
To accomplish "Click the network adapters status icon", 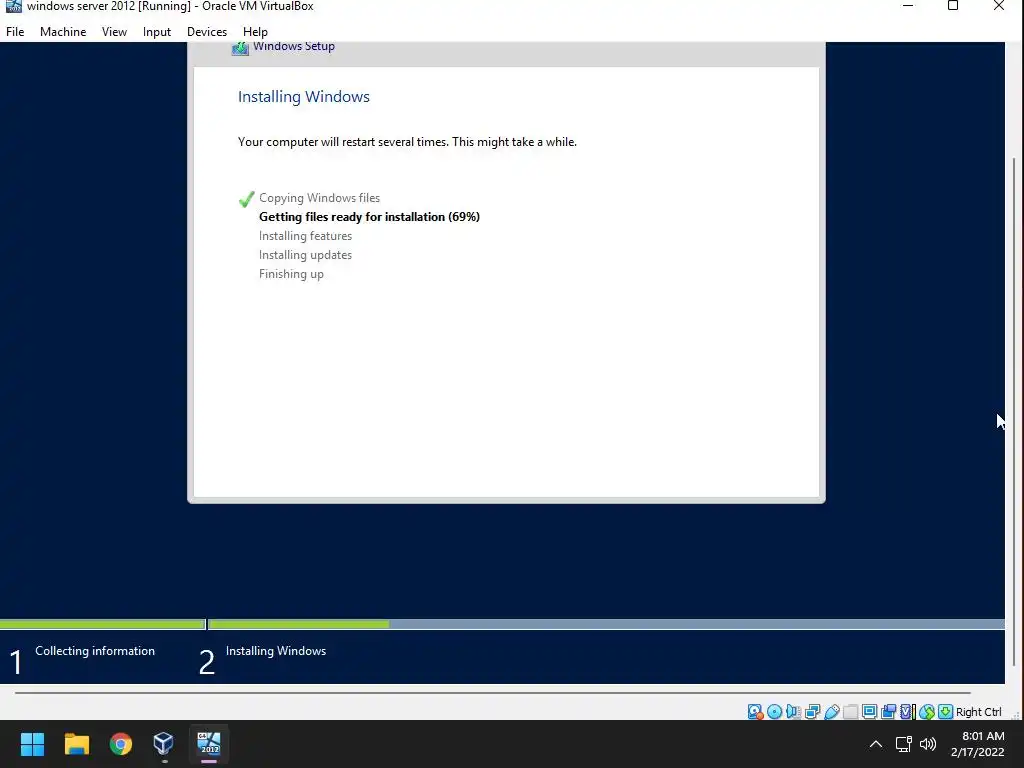I will click(812, 712).
